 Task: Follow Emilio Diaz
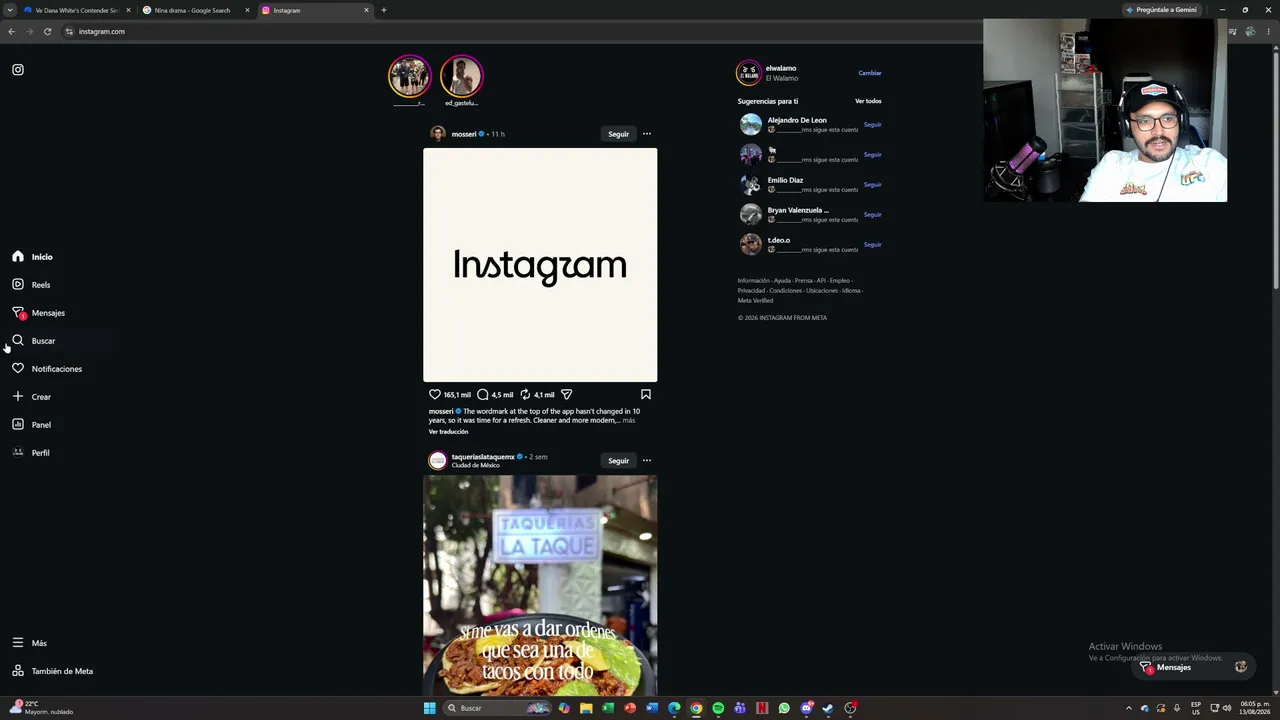pyautogui.click(x=873, y=184)
